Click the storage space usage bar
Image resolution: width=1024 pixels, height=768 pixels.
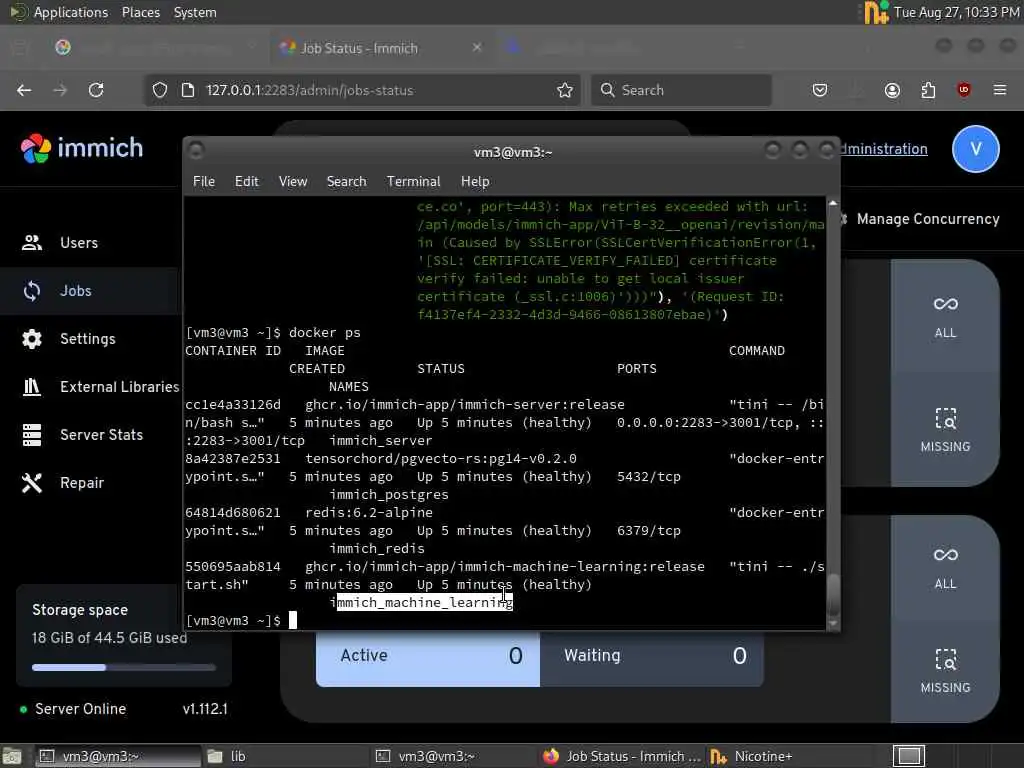(x=123, y=667)
